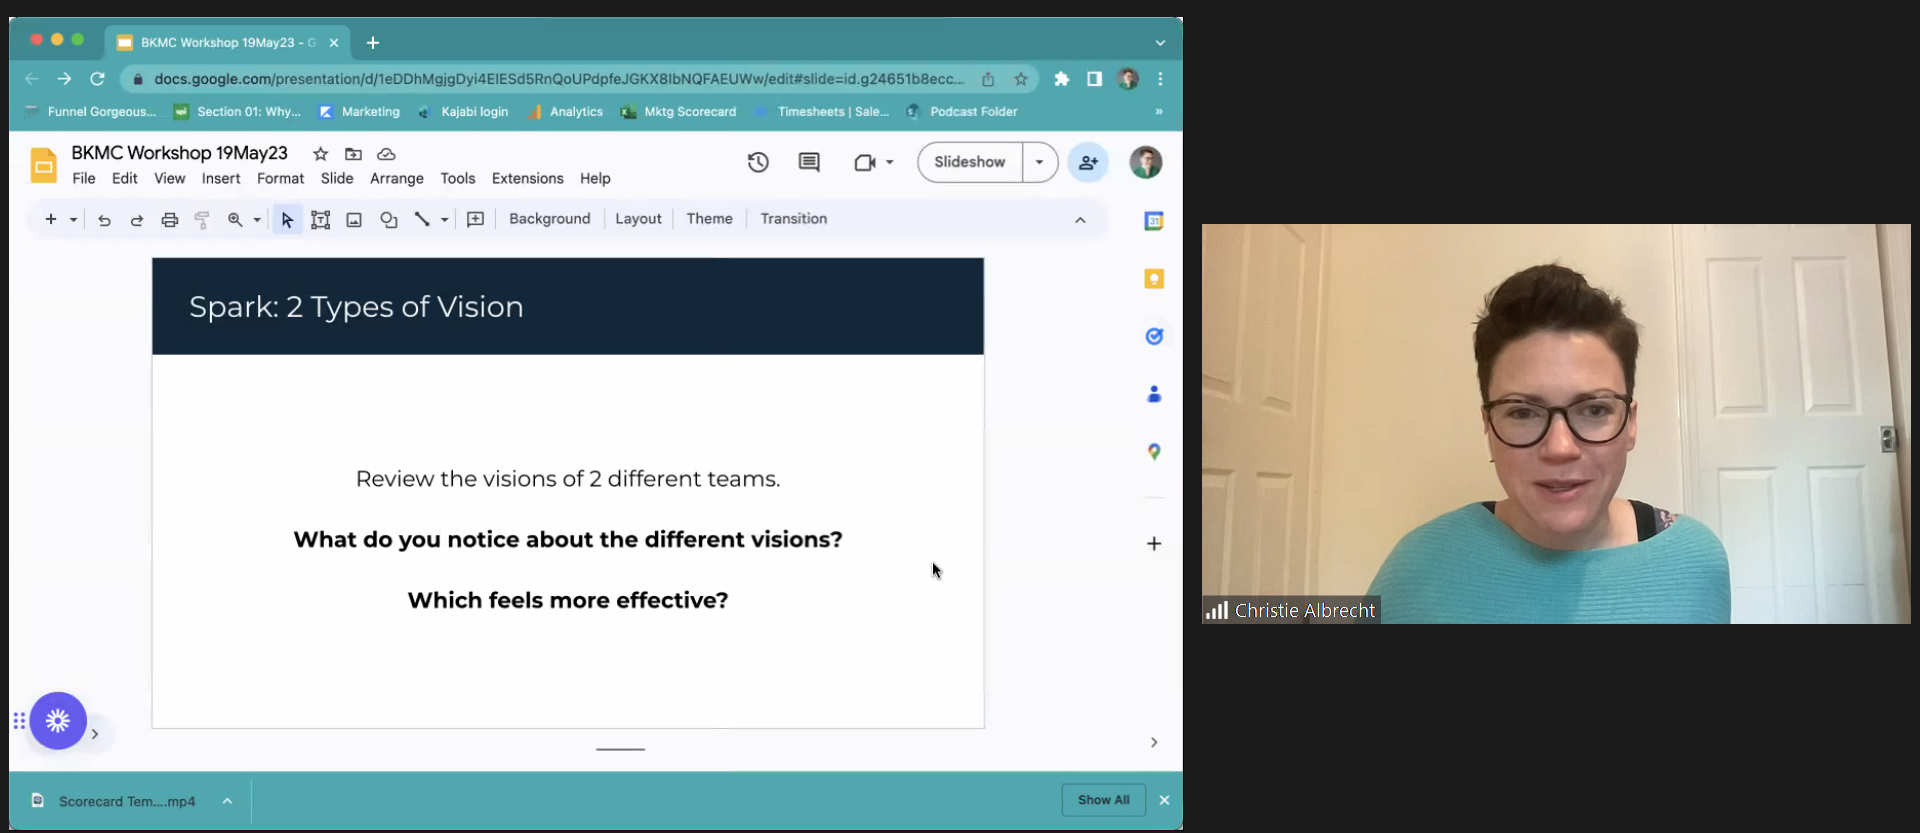Open version history clock icon

tap(758, 162)
